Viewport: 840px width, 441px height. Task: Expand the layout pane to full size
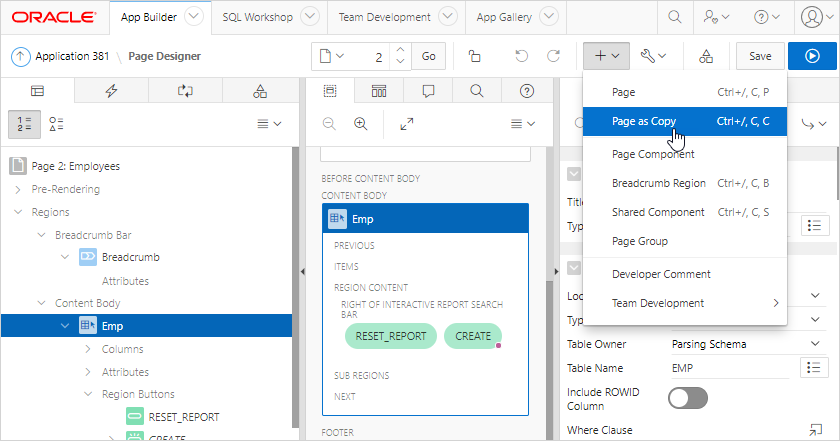(407, 124)
